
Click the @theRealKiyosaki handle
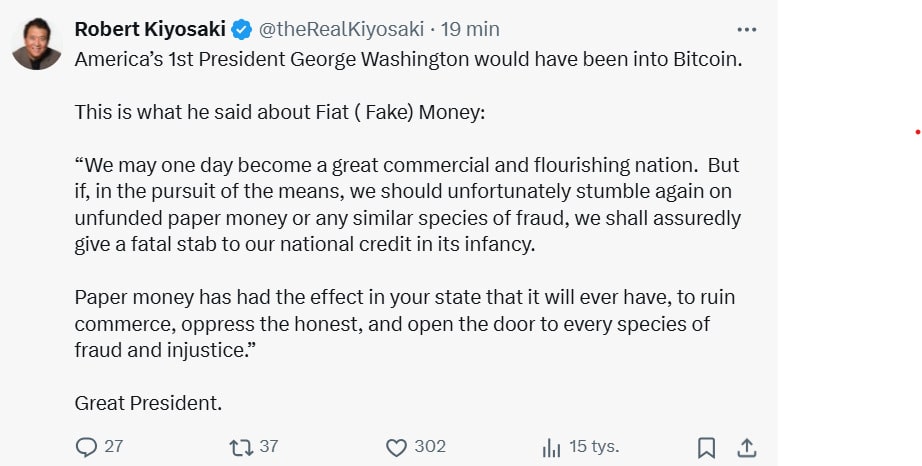342,29
